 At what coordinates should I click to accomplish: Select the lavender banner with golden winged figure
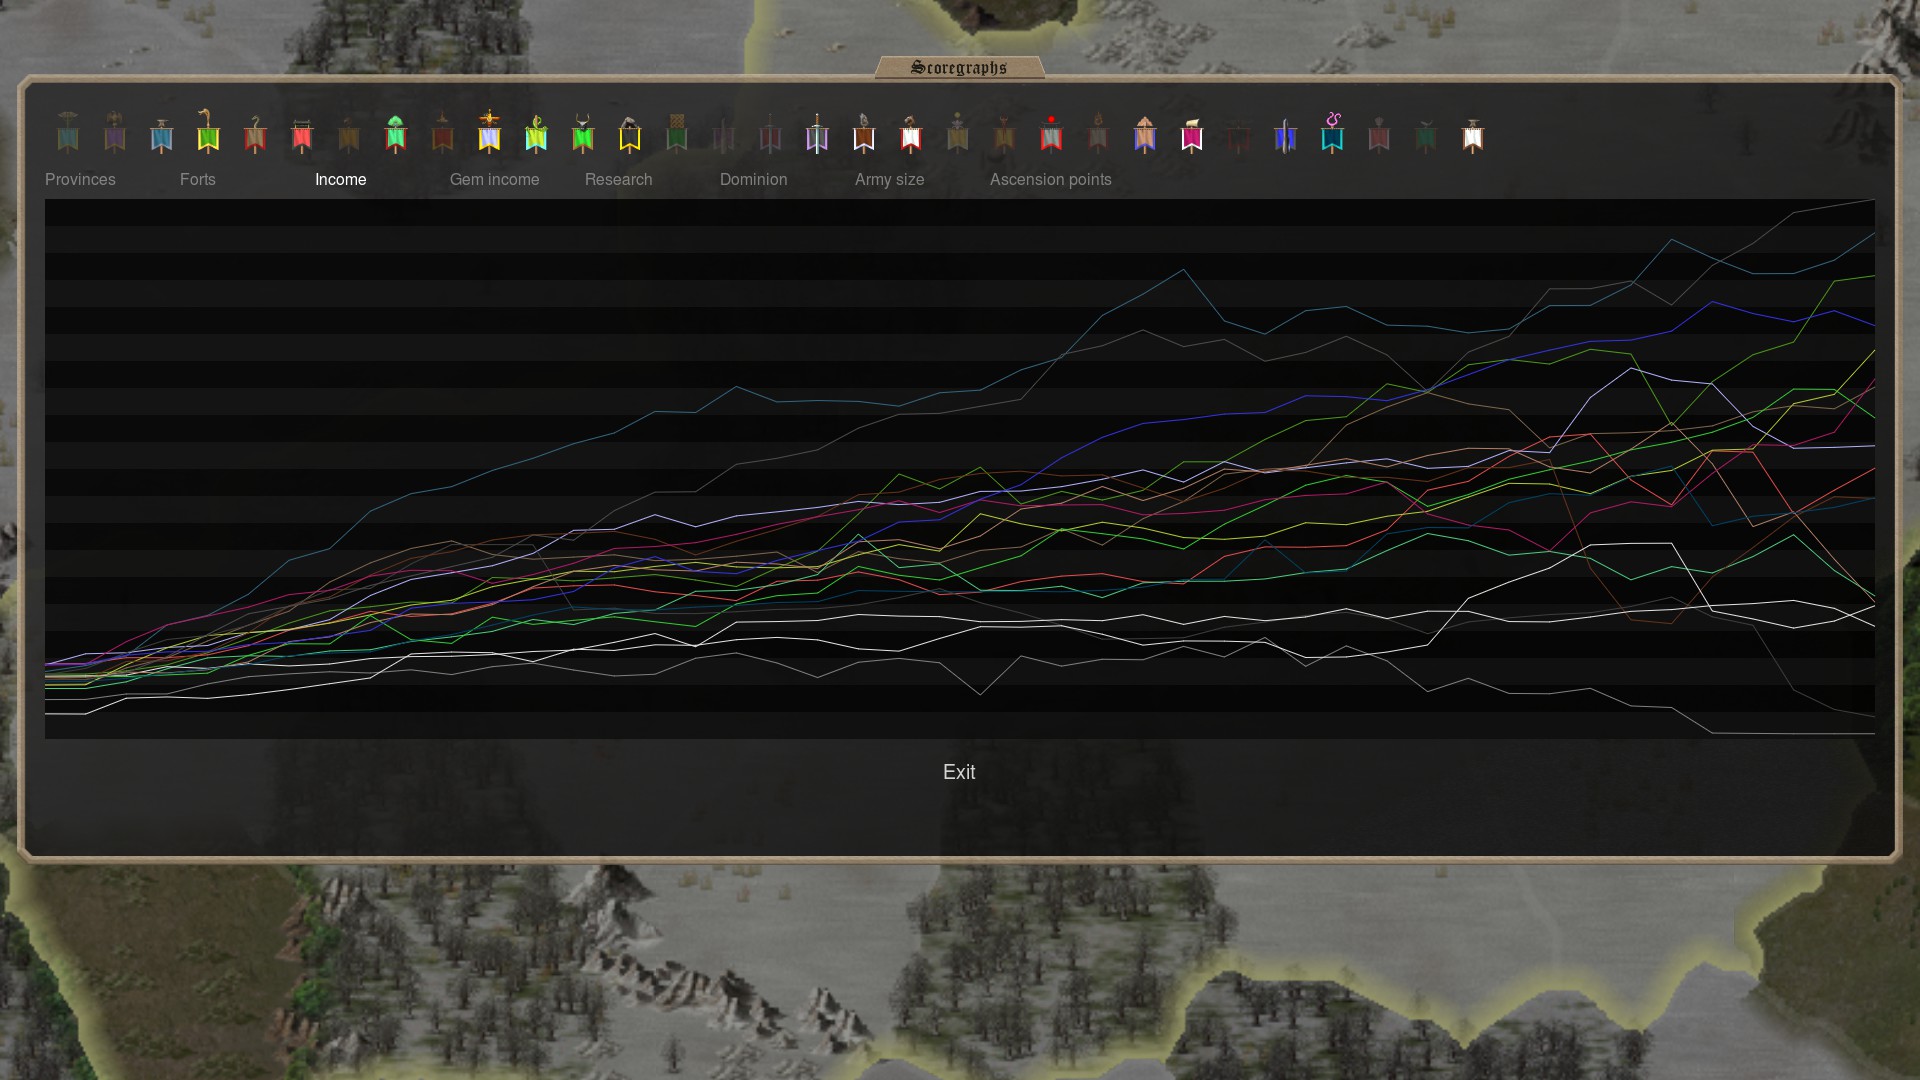point(489,131)
